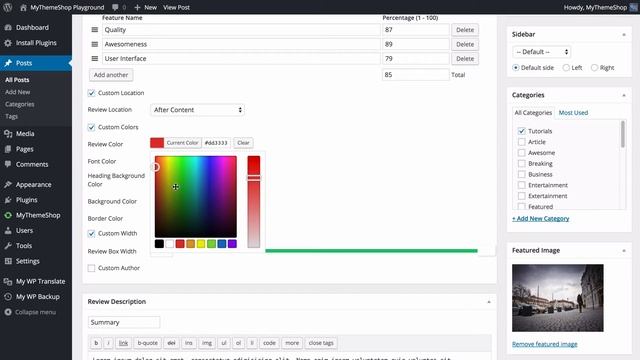This screenshot has height=360, width=640.
Task: Click Remove featured image link
Action: click(544, 344)
